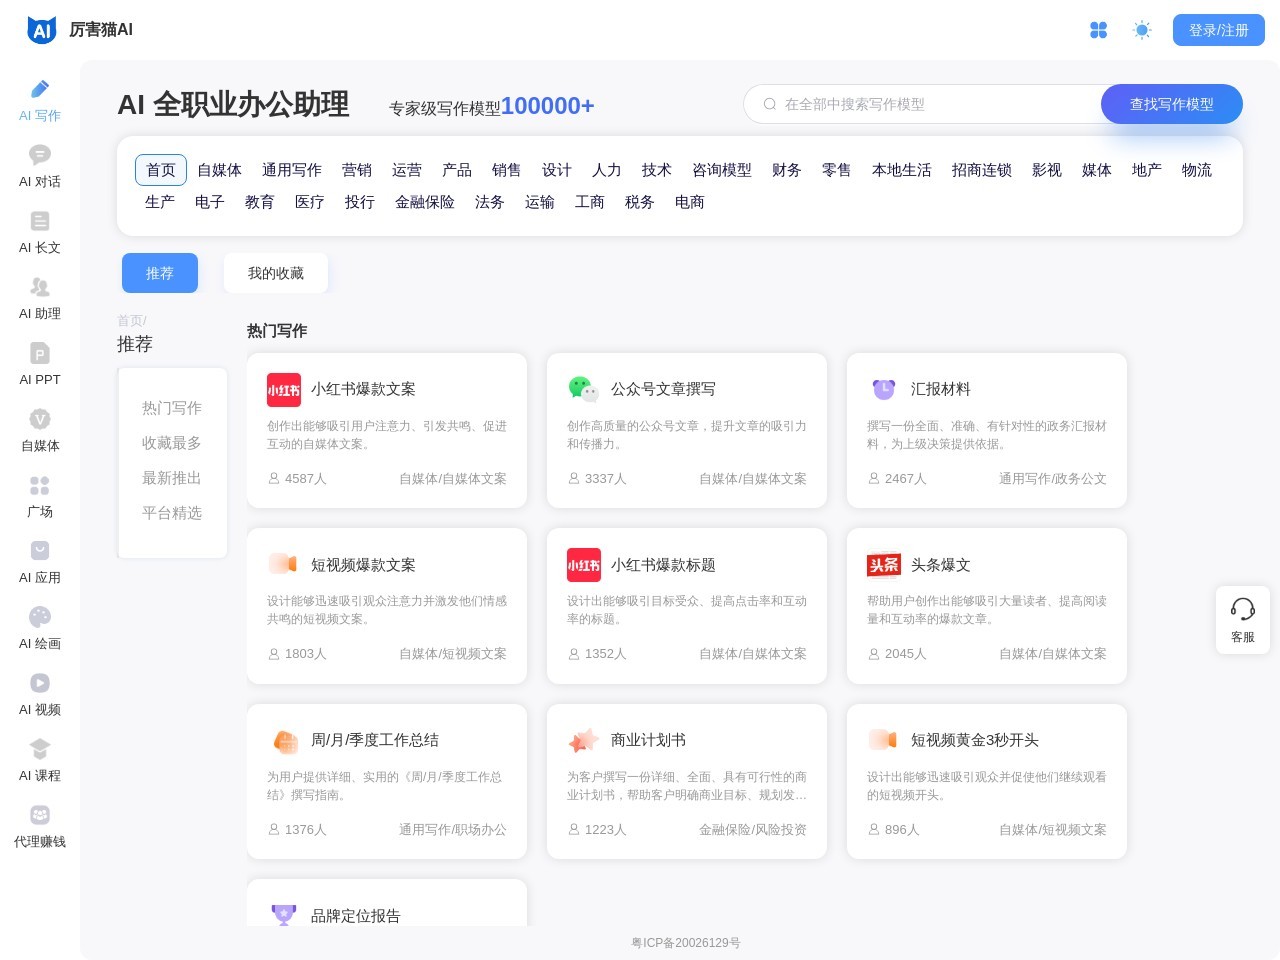Open AI 绘画 palette icon
This screenshot has width=1280, height=960.
40,617
